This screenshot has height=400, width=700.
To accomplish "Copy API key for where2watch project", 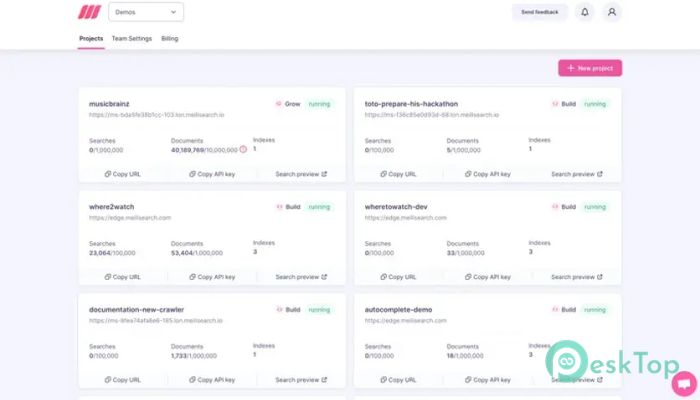I will (x=212, y=277).
